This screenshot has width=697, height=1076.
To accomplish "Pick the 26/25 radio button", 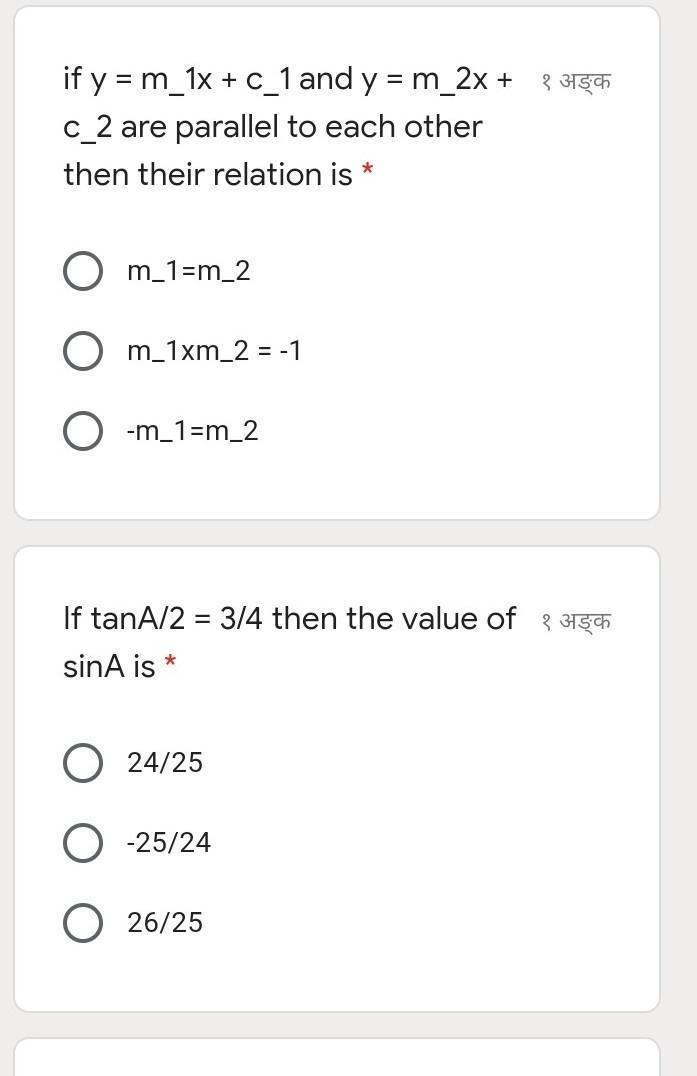I will [x=82, y=923].
